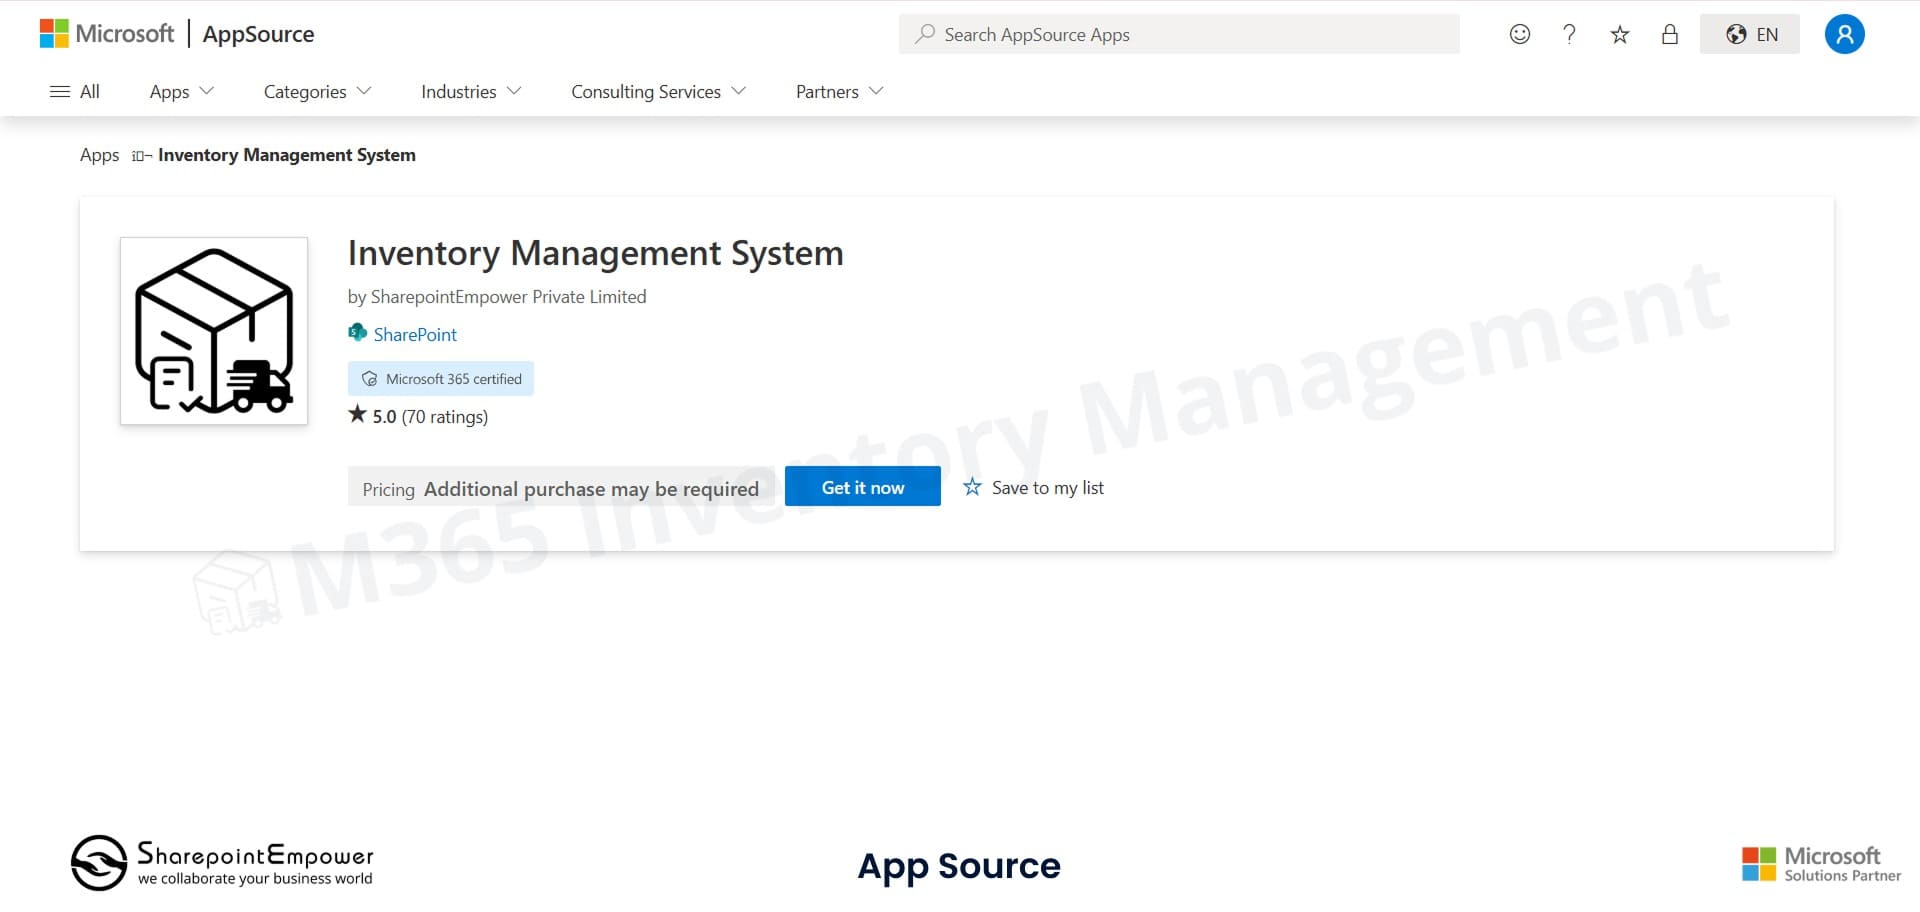Click the Get it now button
This screenshot has width=1920, height=912.
(863, 487)
